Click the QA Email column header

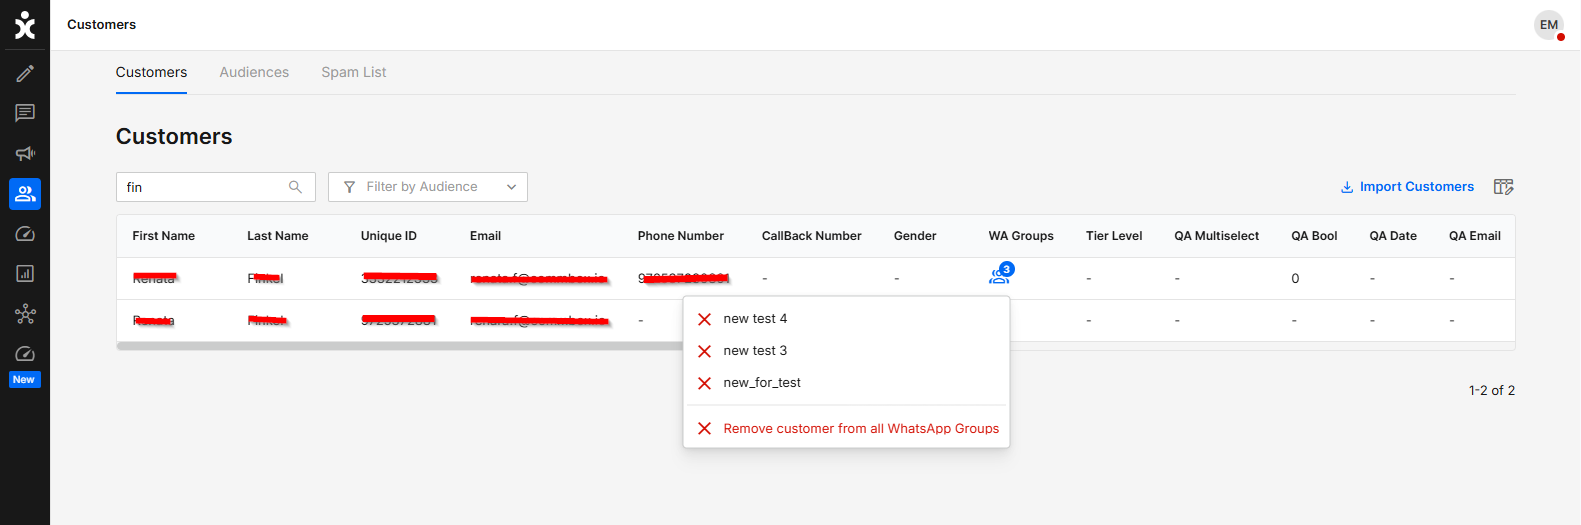coord(1475,236)
